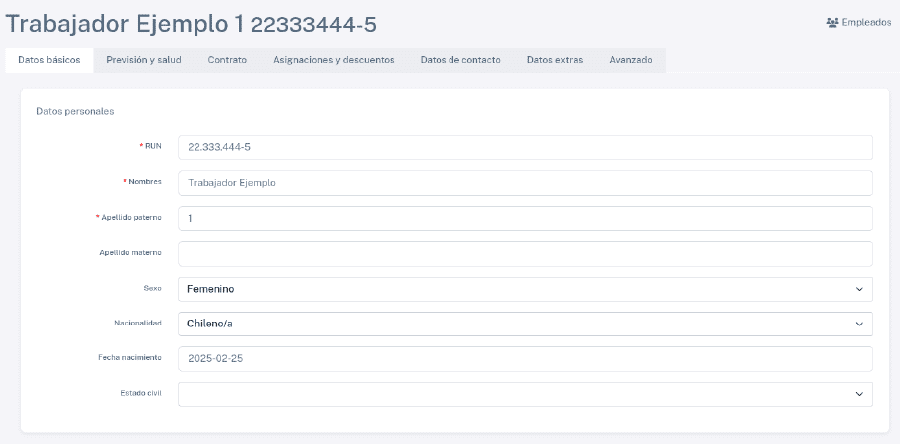The height and width of the screenshot is (444, 900).
Task: Focus the Nombres text field
Action: (x=524, y=183)
